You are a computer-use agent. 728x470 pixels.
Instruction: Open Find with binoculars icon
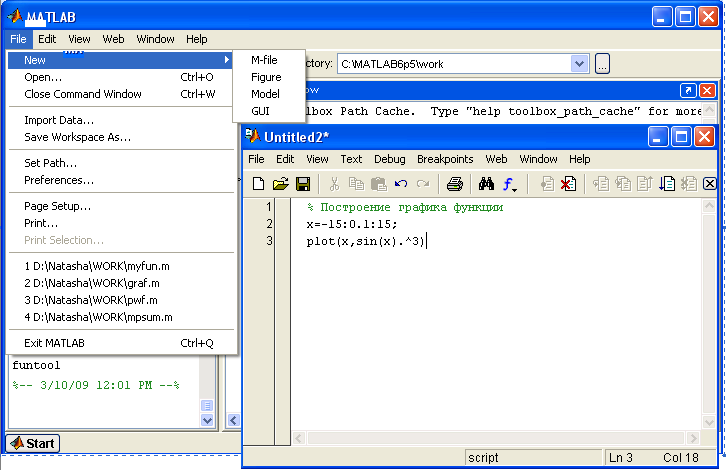pos(486,184)
